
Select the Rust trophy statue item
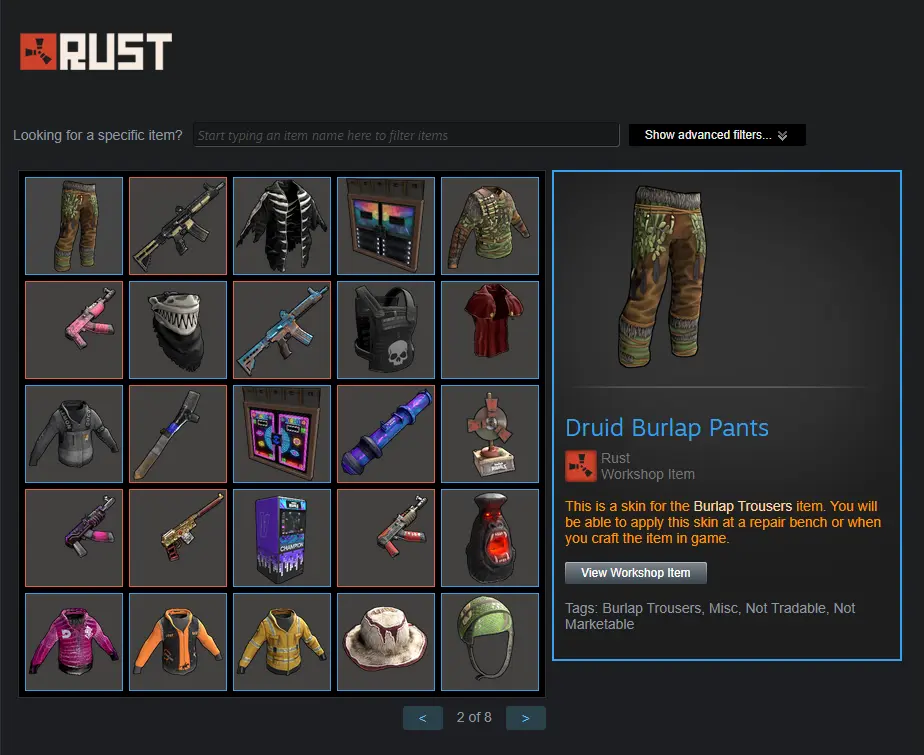point(490,434)
